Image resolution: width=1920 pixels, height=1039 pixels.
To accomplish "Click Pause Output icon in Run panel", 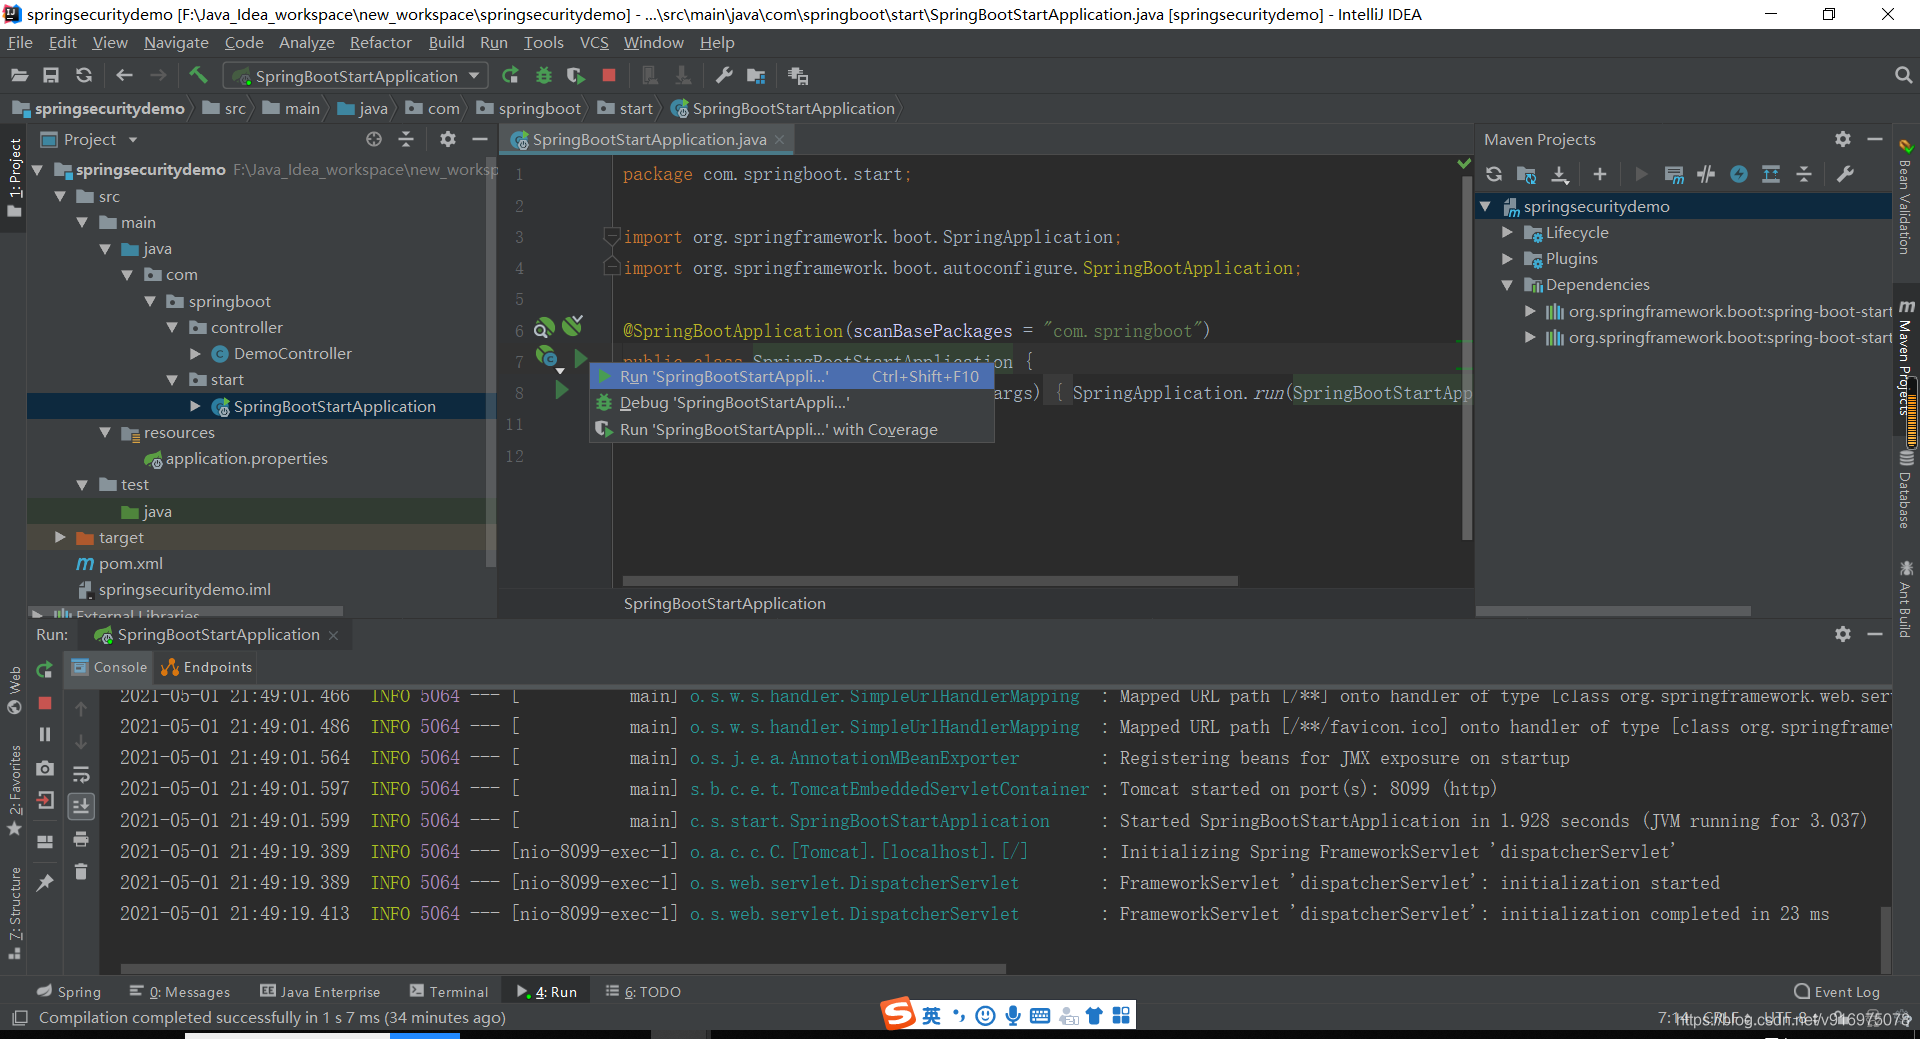I will pos(44,735).
